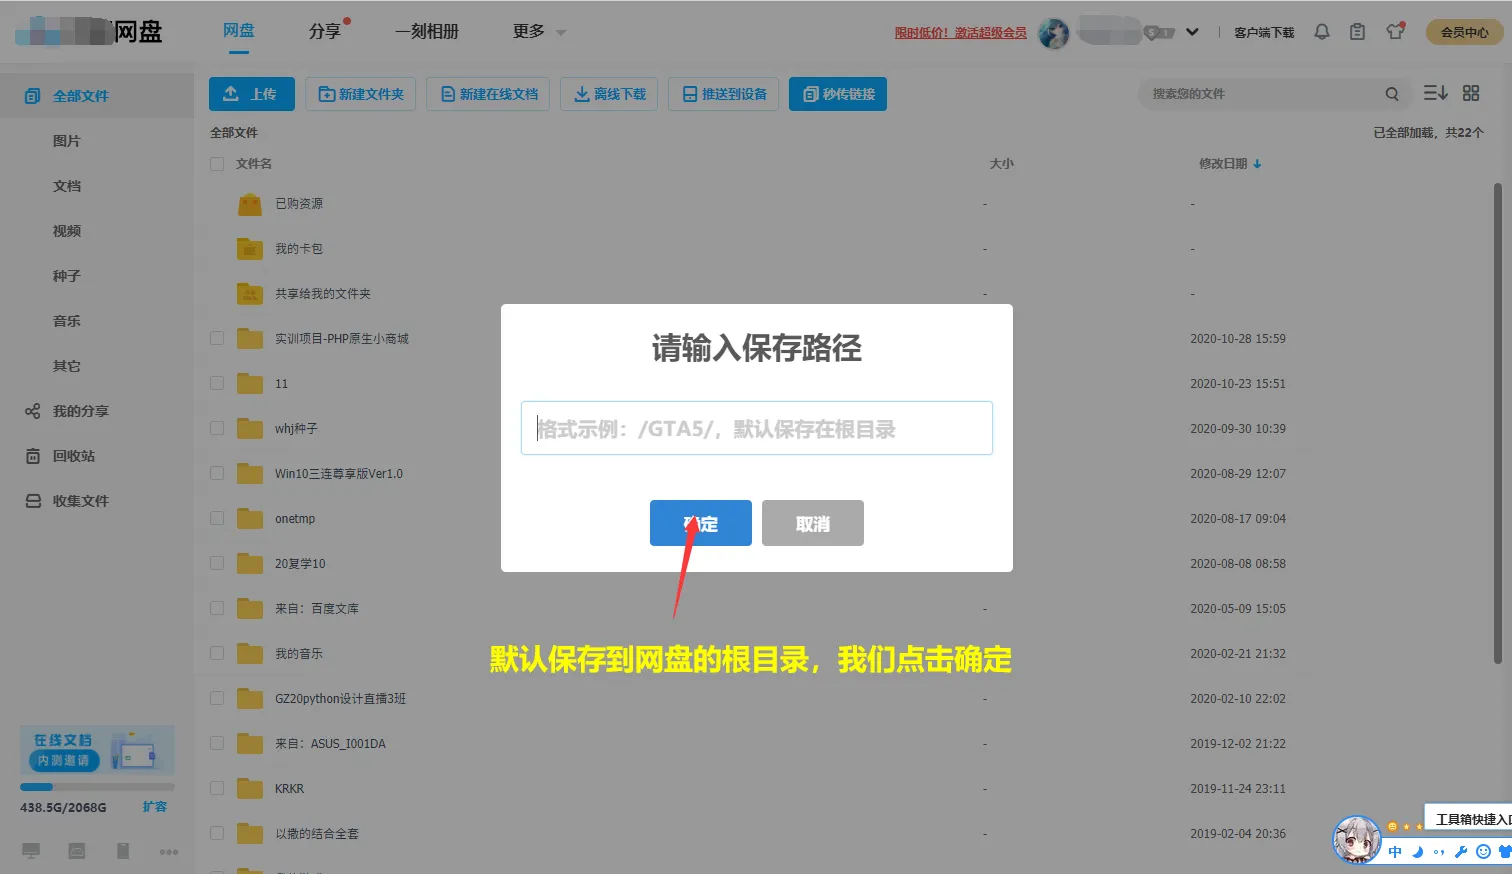Open the 一刻相册 tab

tap(427, 31)
